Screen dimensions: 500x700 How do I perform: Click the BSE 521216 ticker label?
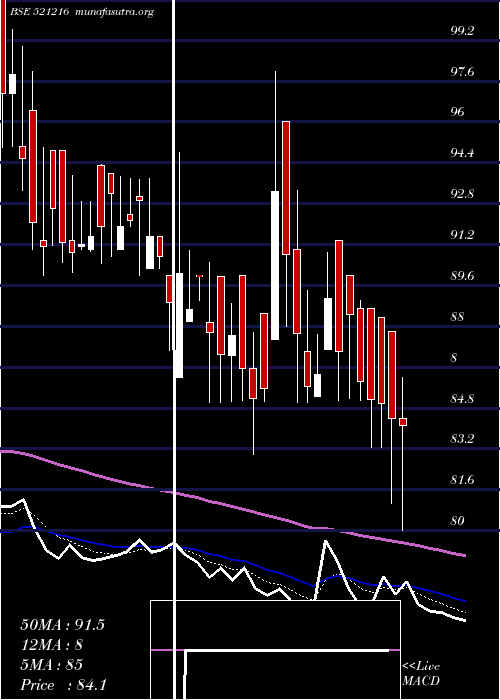point(41,12)
